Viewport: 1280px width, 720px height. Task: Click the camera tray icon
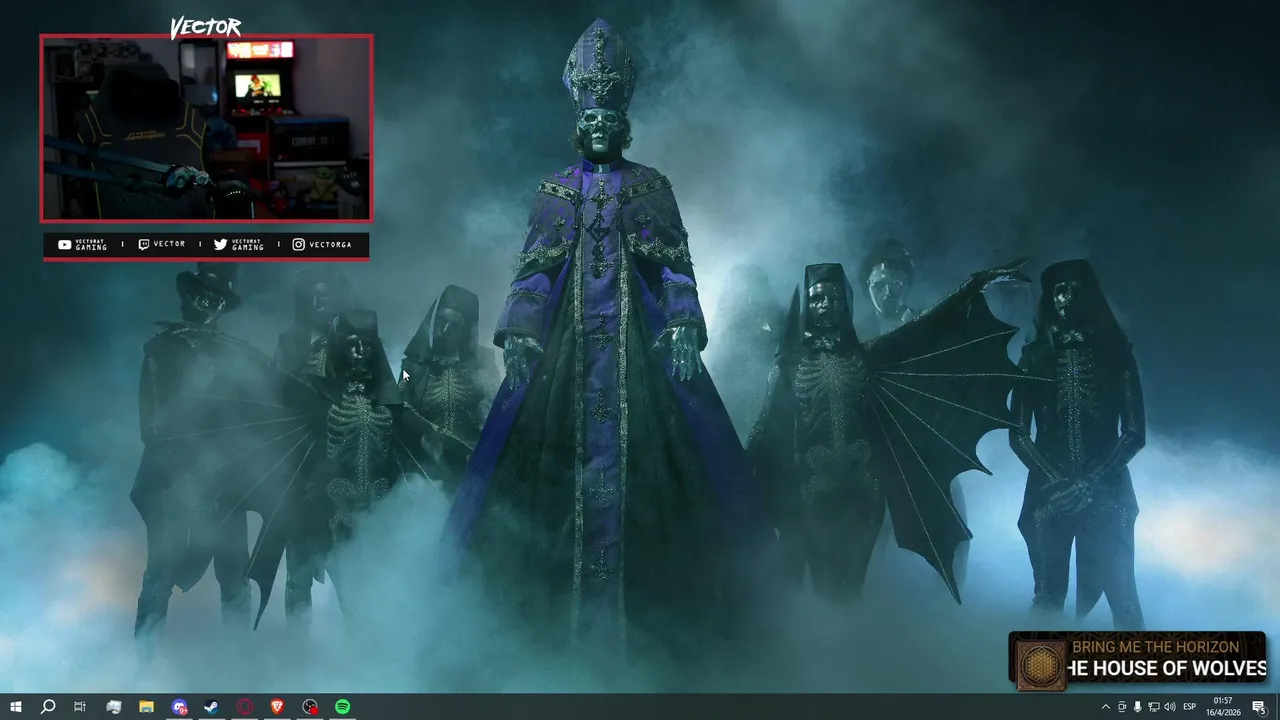(x=1121, y=707)
